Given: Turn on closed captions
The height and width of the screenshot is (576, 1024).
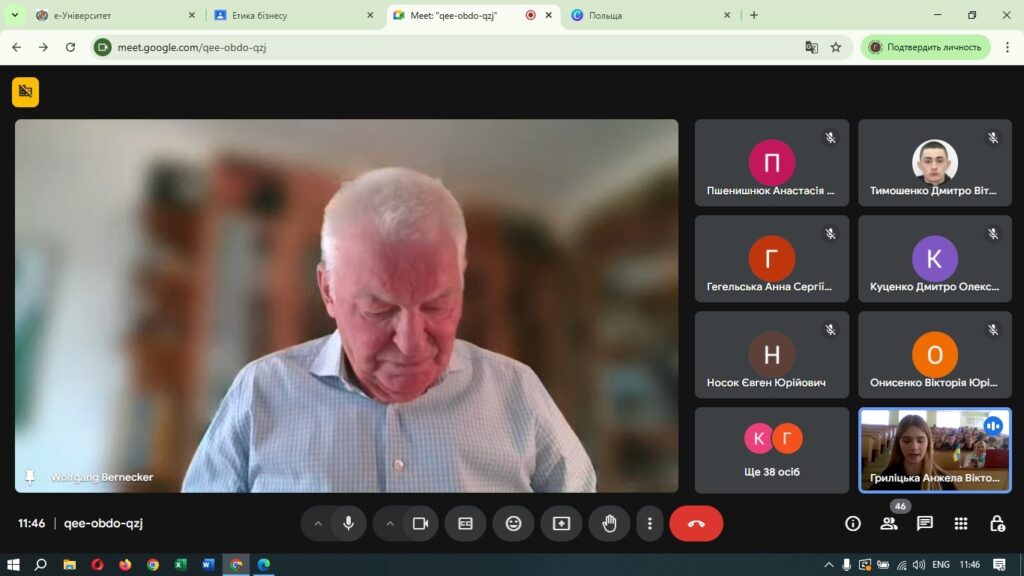Looking at the screenshot, I should 465,523.
